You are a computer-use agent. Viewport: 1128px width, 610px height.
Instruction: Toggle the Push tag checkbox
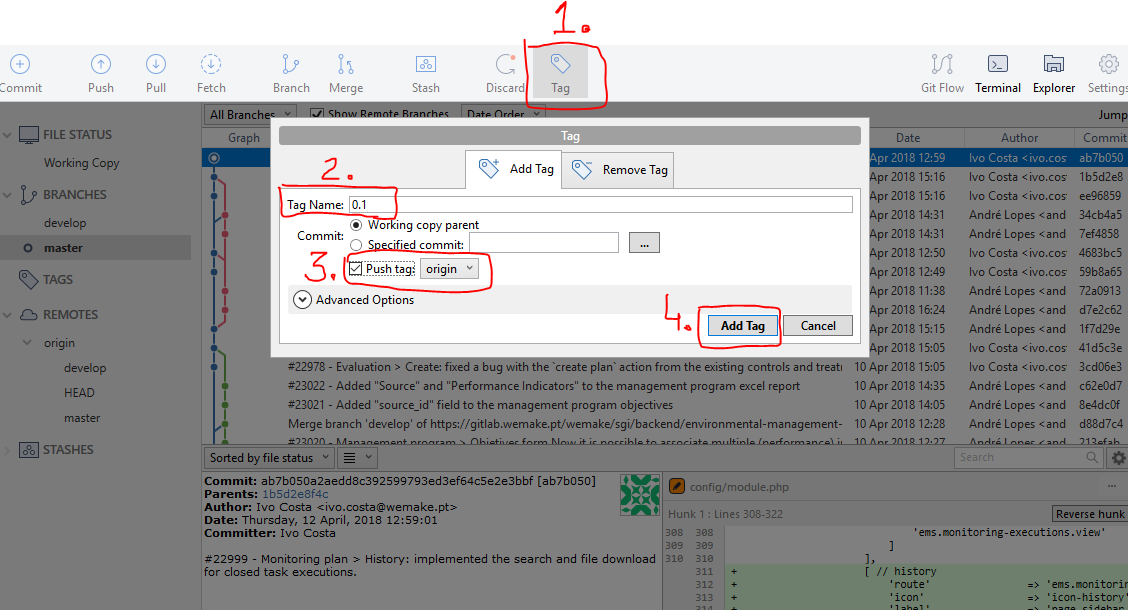click(x=355, y=269)
